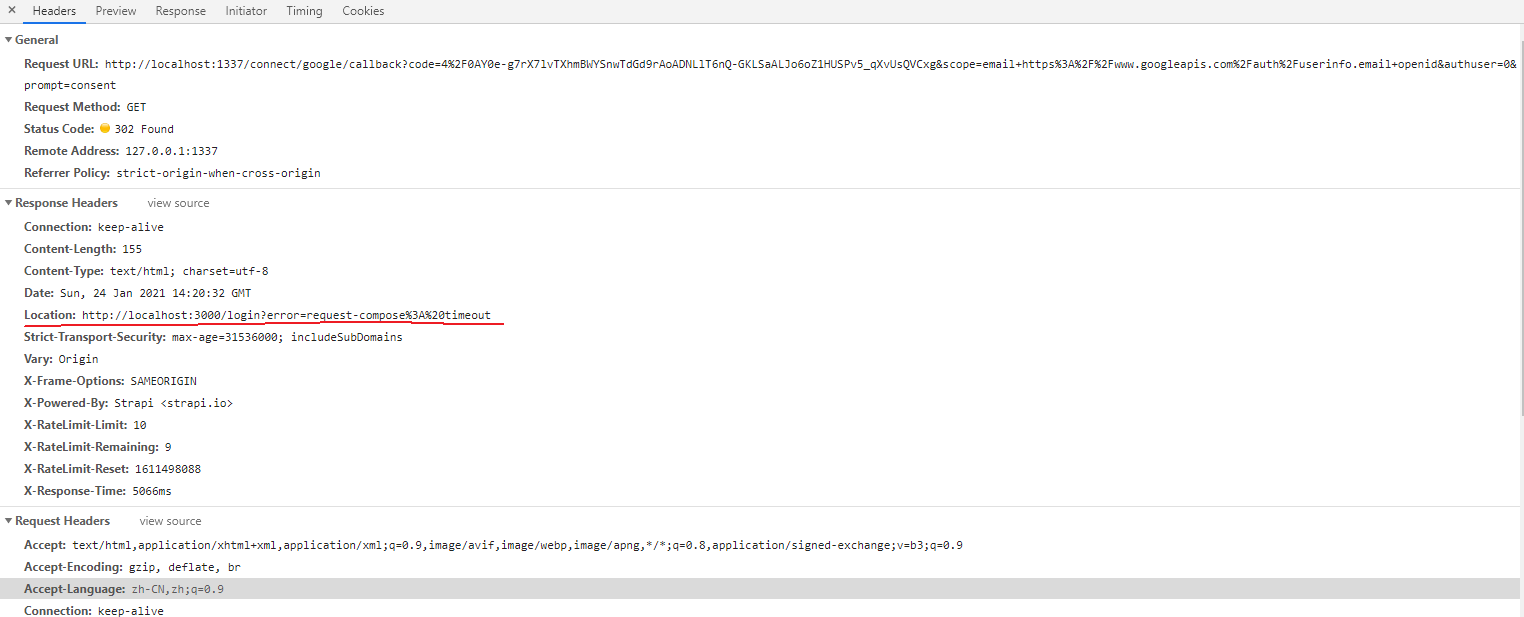
Task: Click the currently active Headers tab
Action: 53,11
